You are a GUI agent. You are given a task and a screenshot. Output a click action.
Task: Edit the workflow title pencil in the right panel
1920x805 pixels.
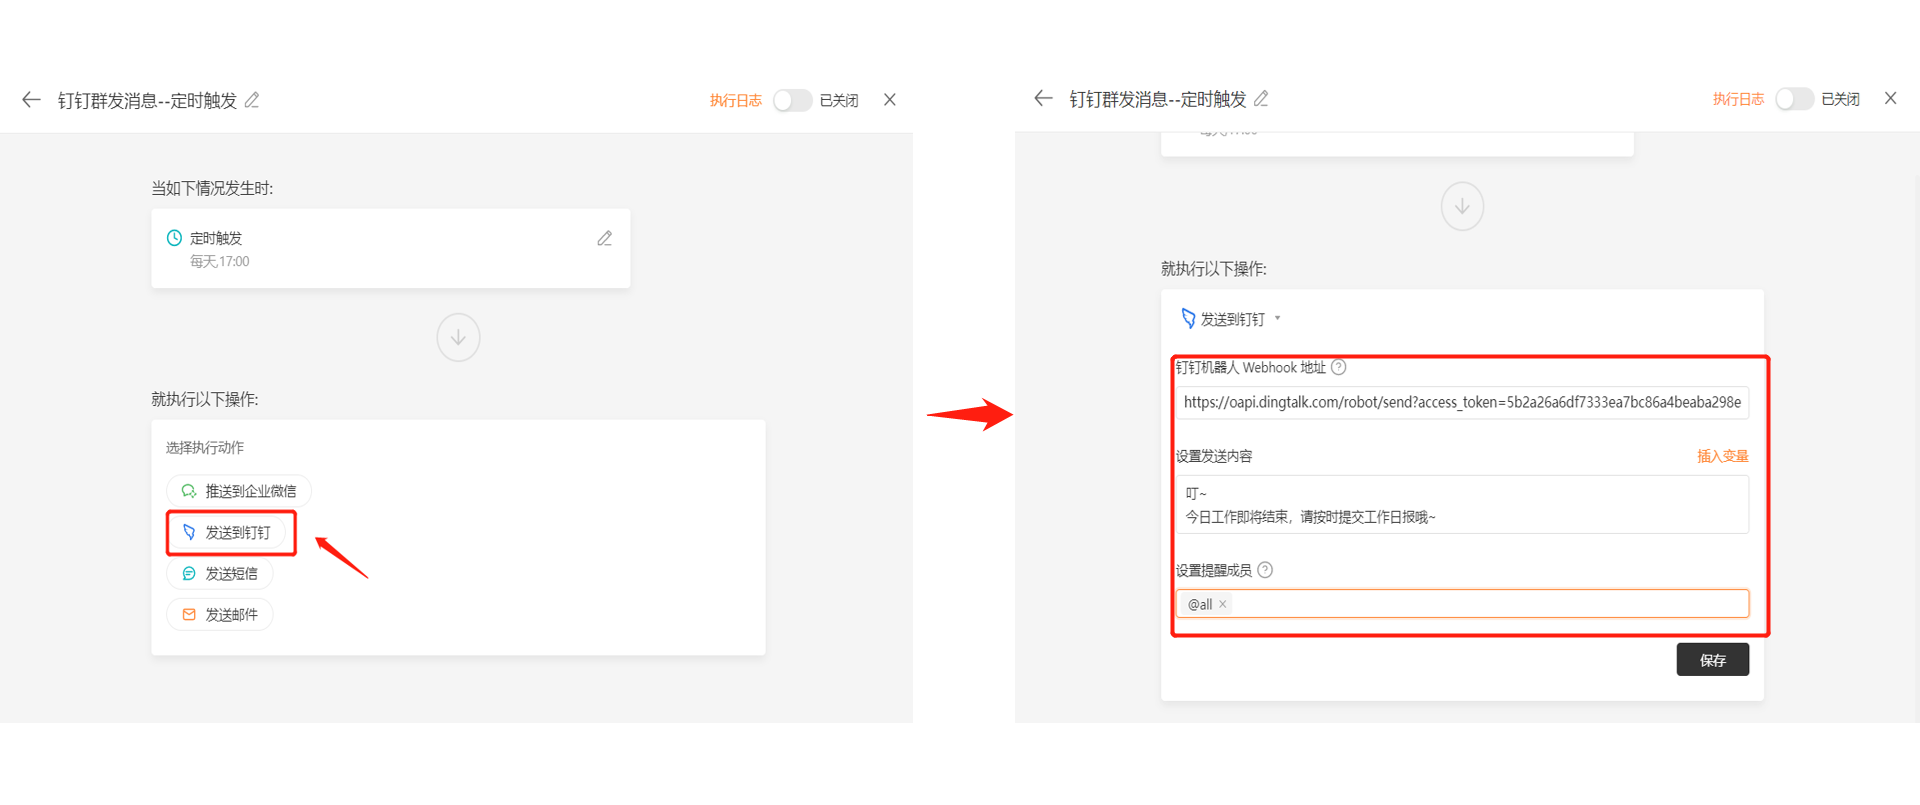click(x=1262, y=98)
